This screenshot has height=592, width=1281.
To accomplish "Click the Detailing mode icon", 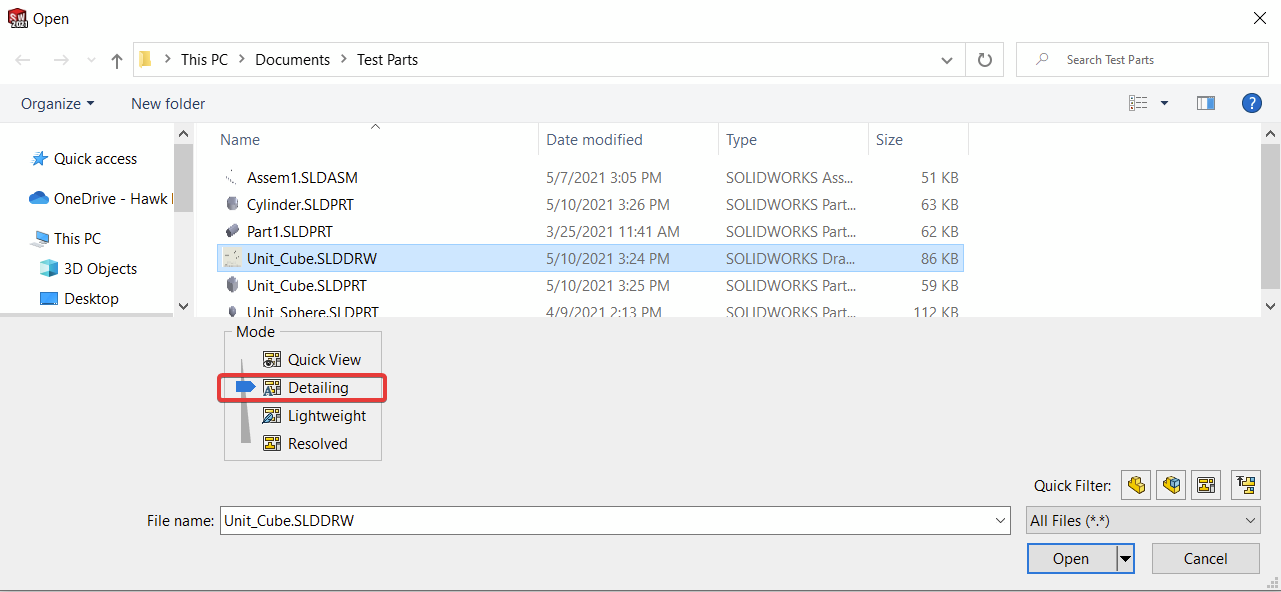I will pyautogui.click(x=272, y=387).
